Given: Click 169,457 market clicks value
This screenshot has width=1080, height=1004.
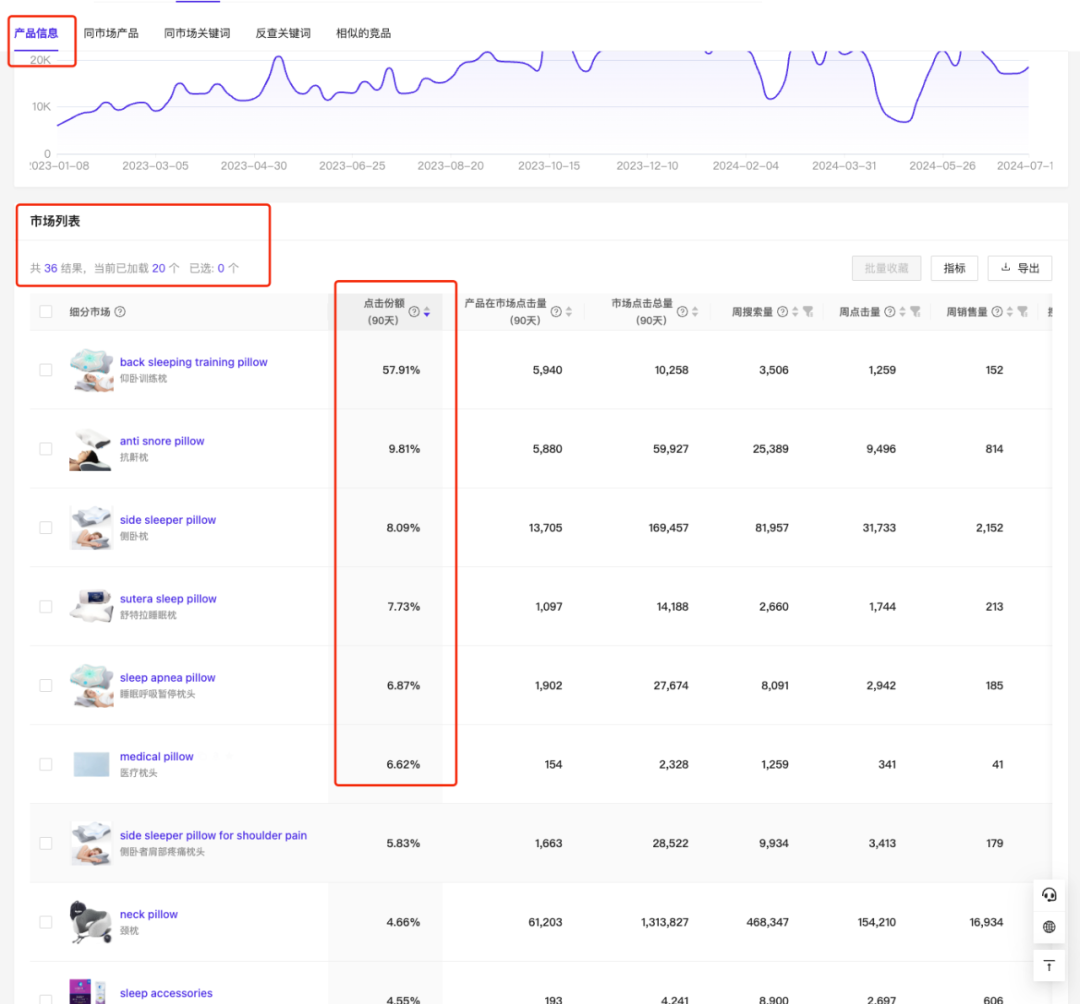Looking at the screenshot, I should tap(668, 527).
